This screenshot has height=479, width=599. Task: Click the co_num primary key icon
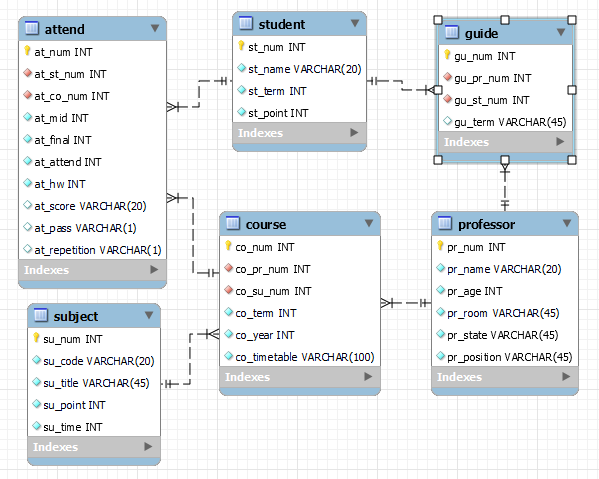228,246
